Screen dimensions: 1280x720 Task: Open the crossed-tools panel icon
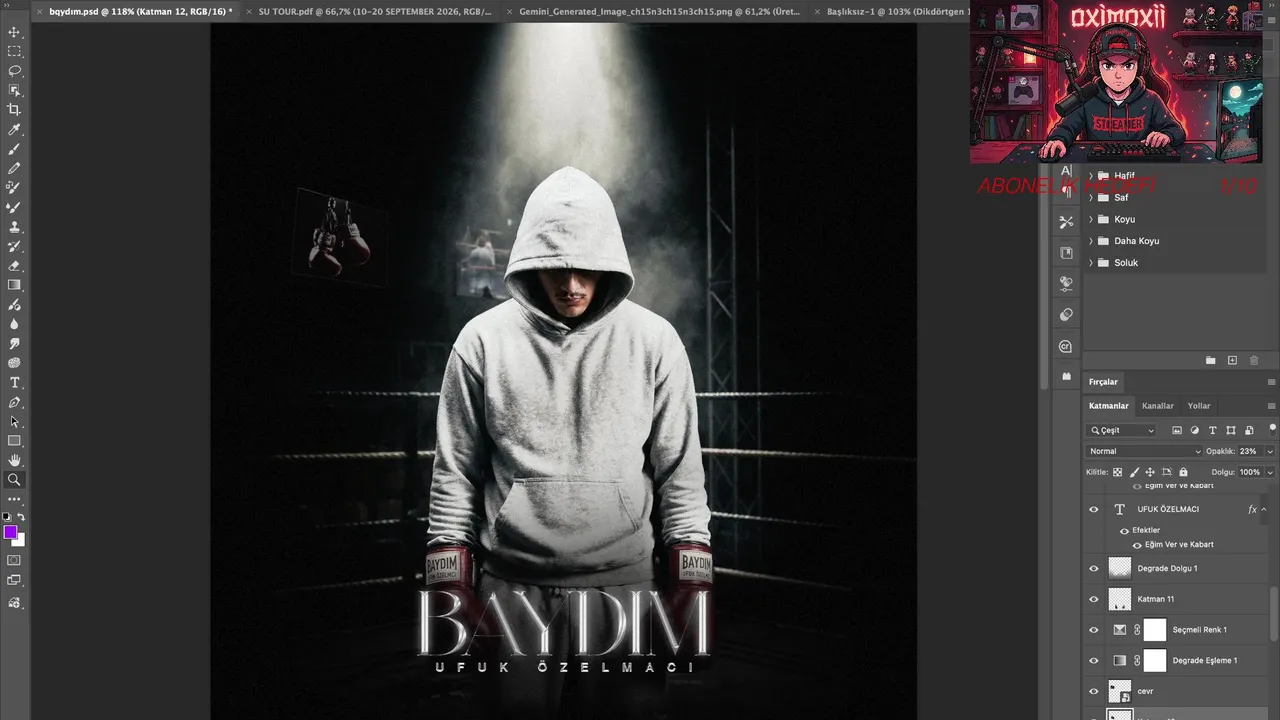tap(1066, 222)
